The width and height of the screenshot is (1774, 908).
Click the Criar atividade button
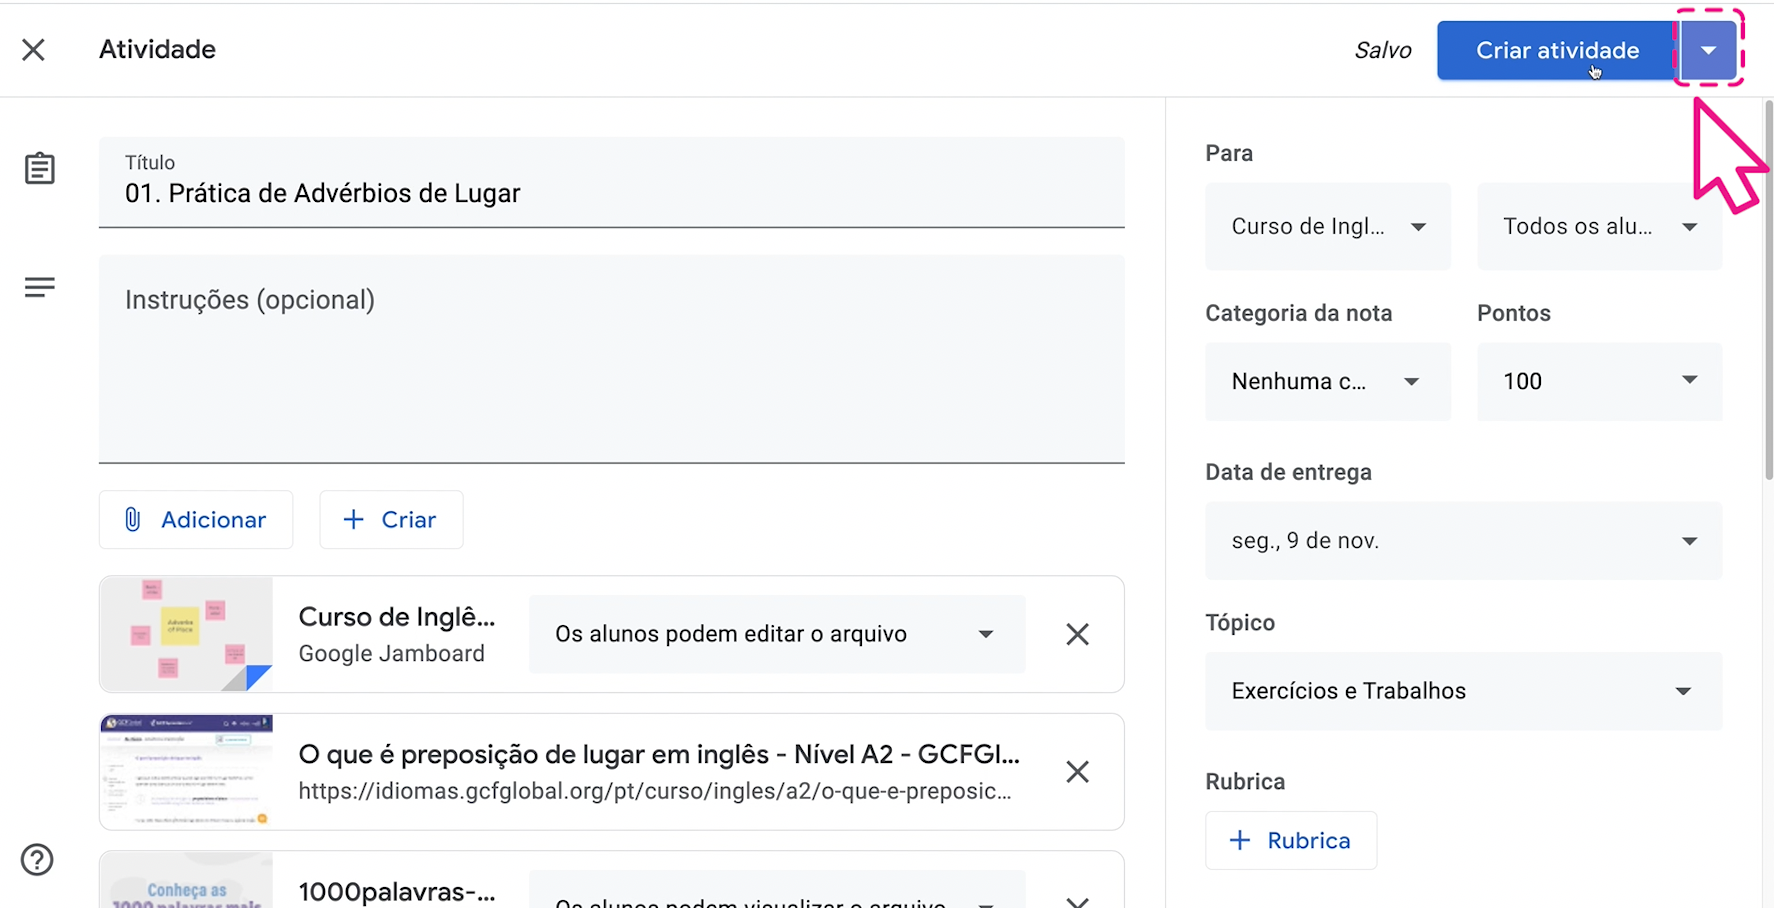click(1557, 50)
